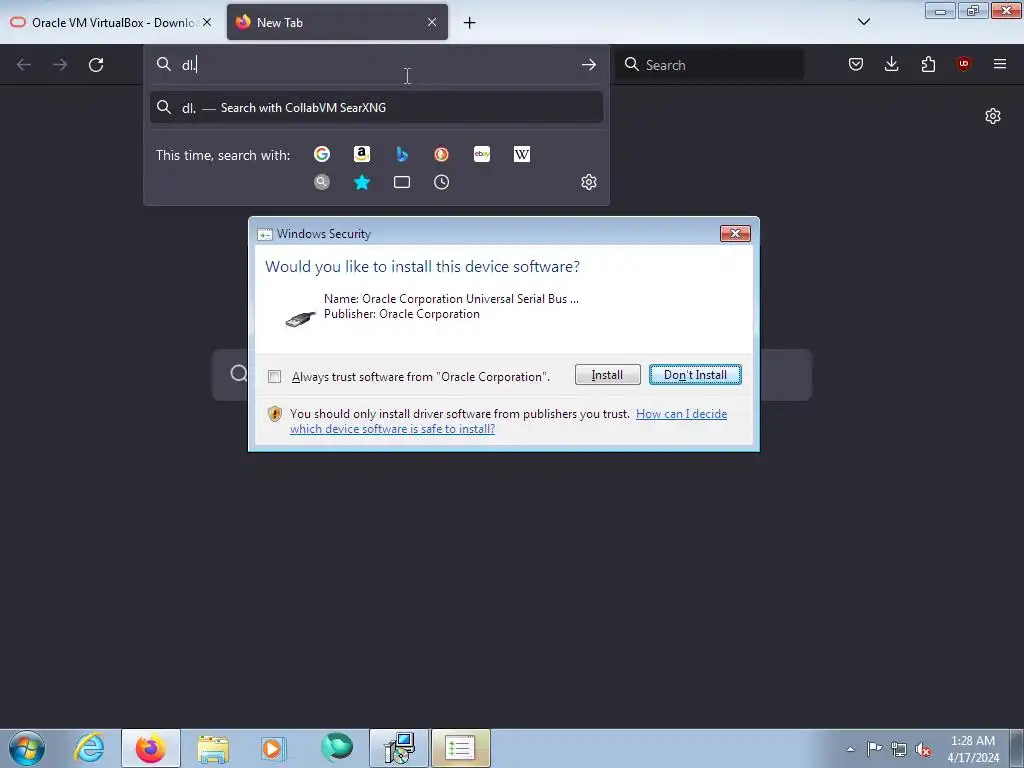
Task: Search open tabs using tab icon
Action: click(402, 182)
